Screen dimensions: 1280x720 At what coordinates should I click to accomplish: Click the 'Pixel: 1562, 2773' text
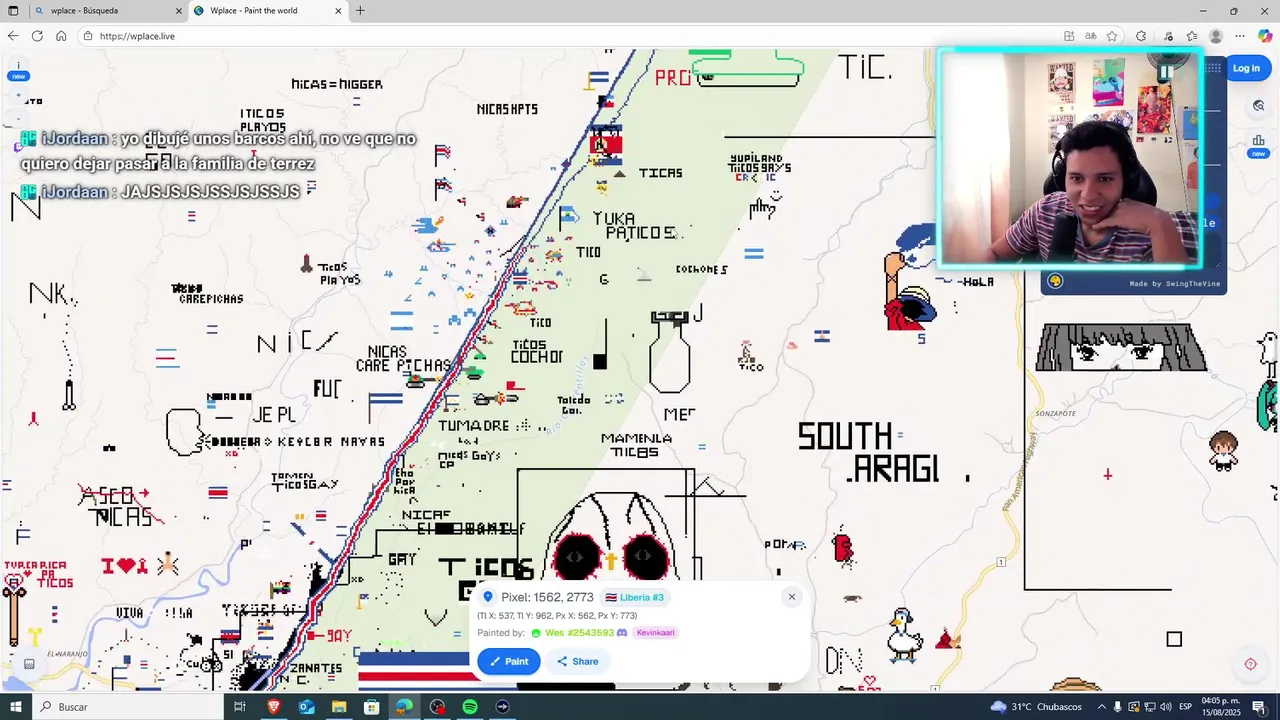tap(547, 597)
